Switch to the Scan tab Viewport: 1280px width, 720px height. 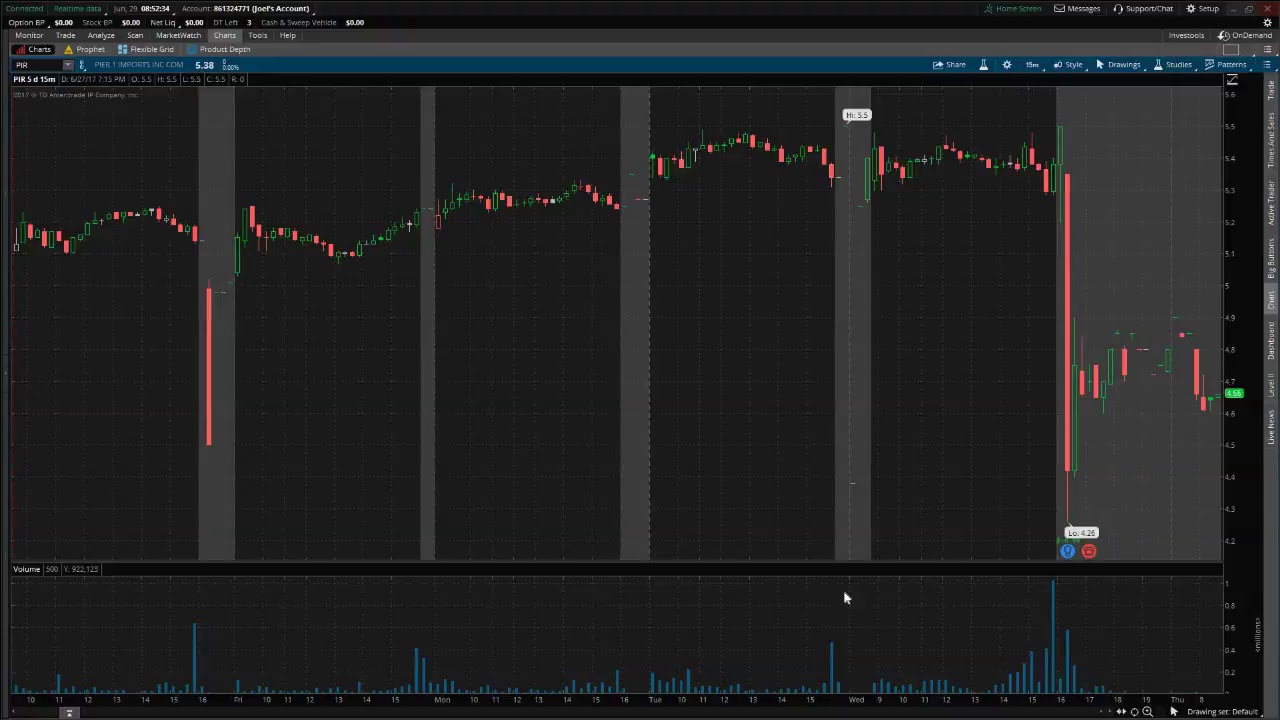pos(135,35)
